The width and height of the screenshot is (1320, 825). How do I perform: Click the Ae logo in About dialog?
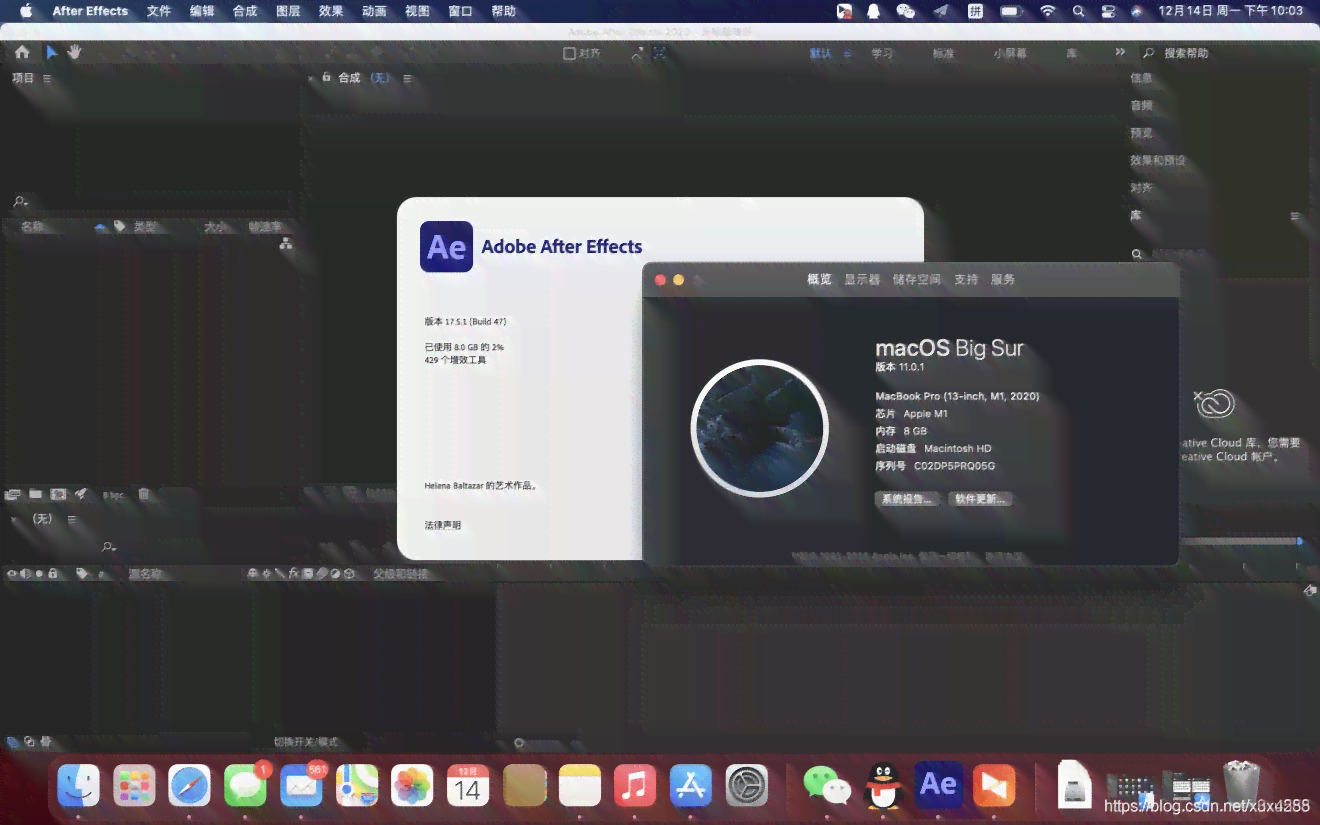(x=446, y=247)
